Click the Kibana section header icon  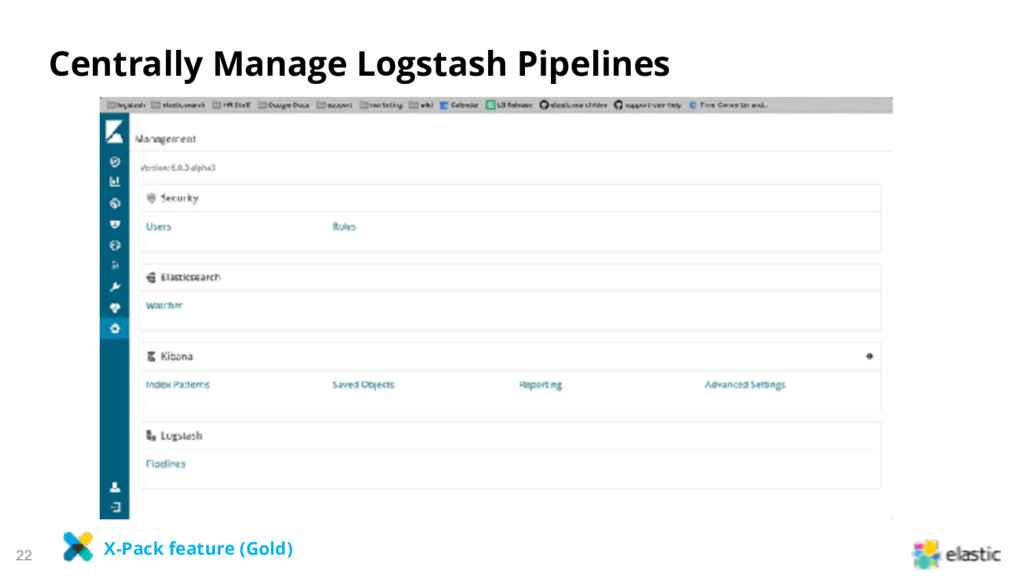(x=152, y=357)
